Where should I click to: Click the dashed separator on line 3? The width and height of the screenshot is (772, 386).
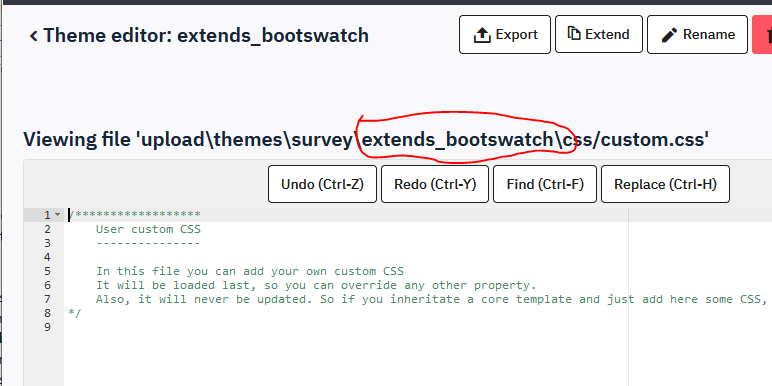[148, 243]
